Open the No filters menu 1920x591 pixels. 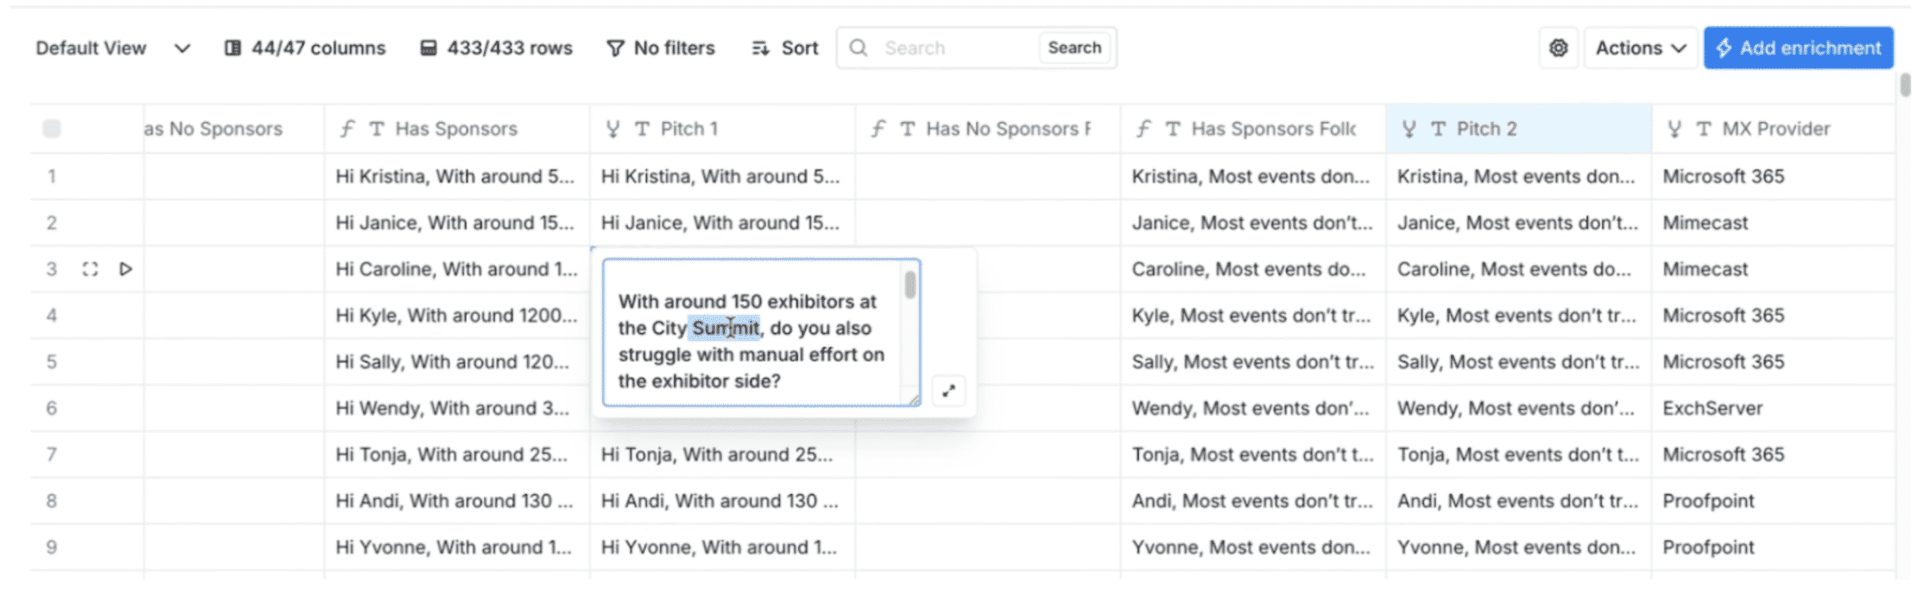[x=661, y=48]
